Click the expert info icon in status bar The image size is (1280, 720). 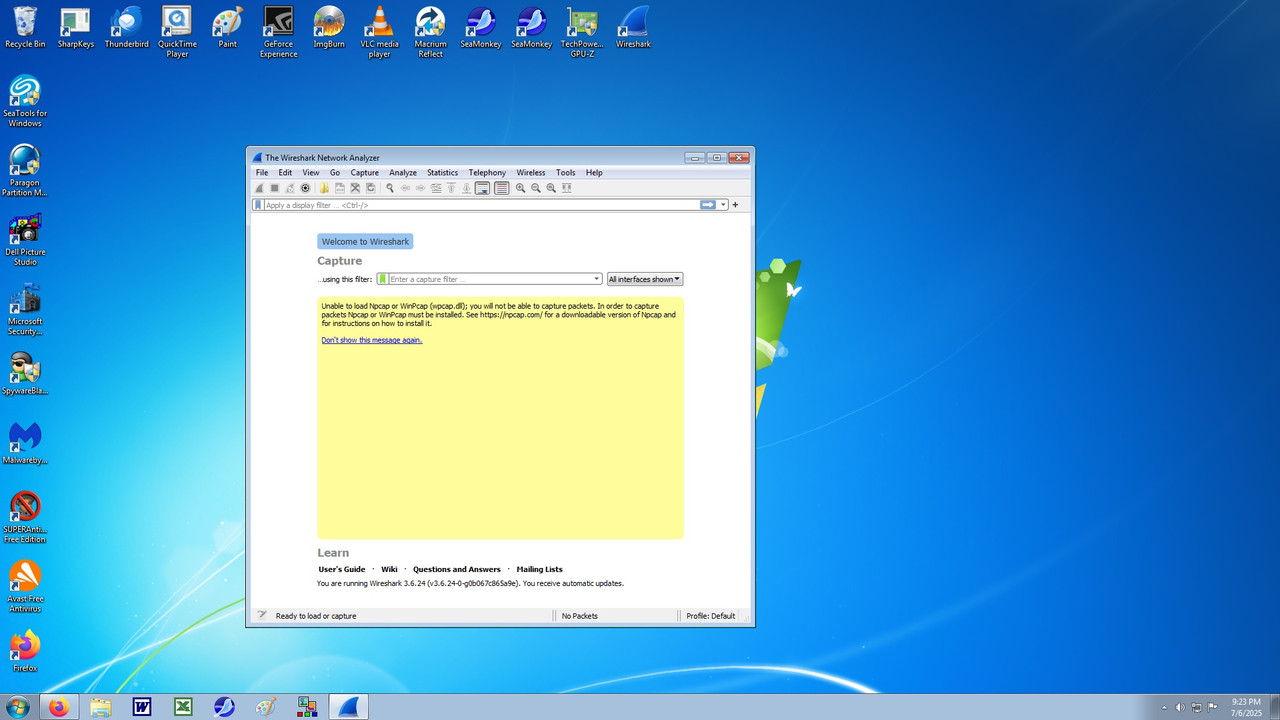pyautogui.click(x=262, y=616)
